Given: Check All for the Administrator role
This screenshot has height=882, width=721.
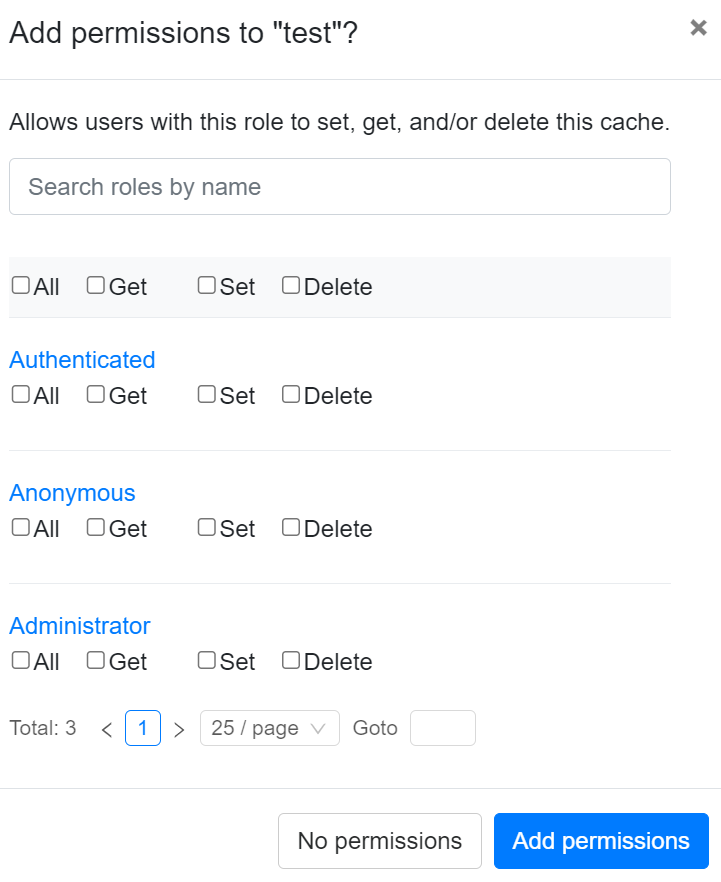Looking at the screenshot, I should tap(21, 661).
